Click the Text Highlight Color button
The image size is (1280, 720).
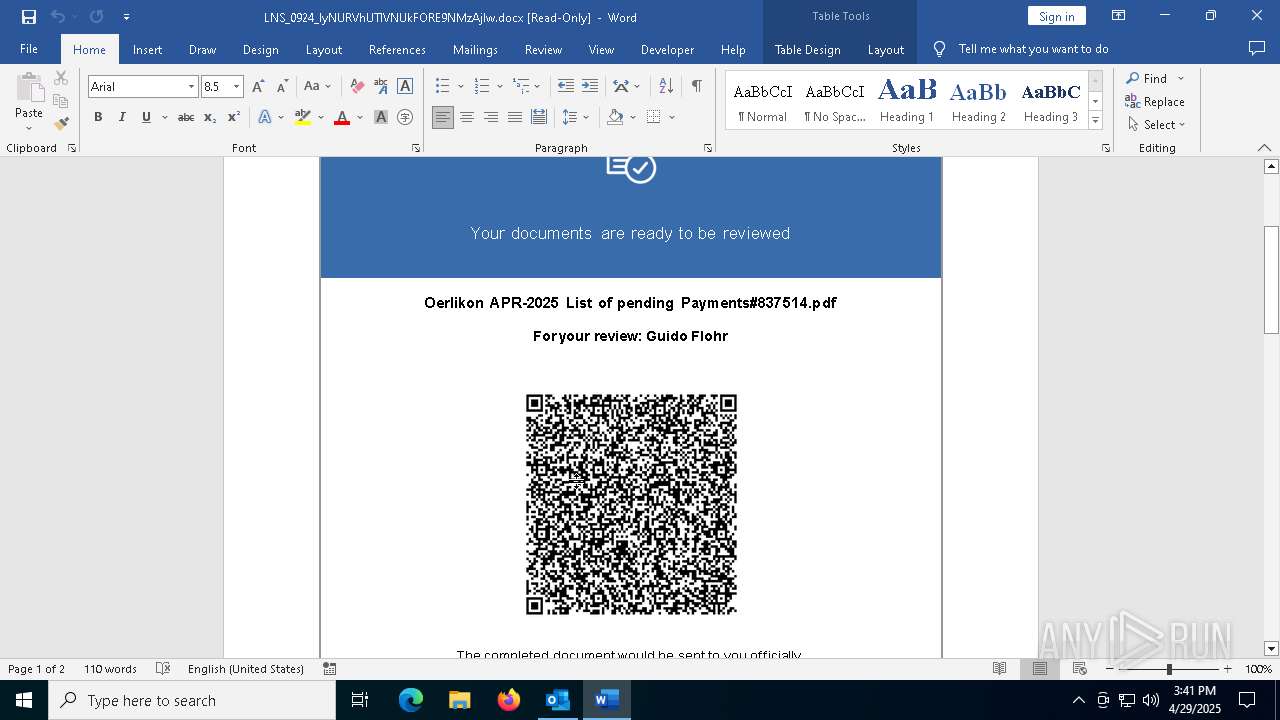tap(303, 118)
